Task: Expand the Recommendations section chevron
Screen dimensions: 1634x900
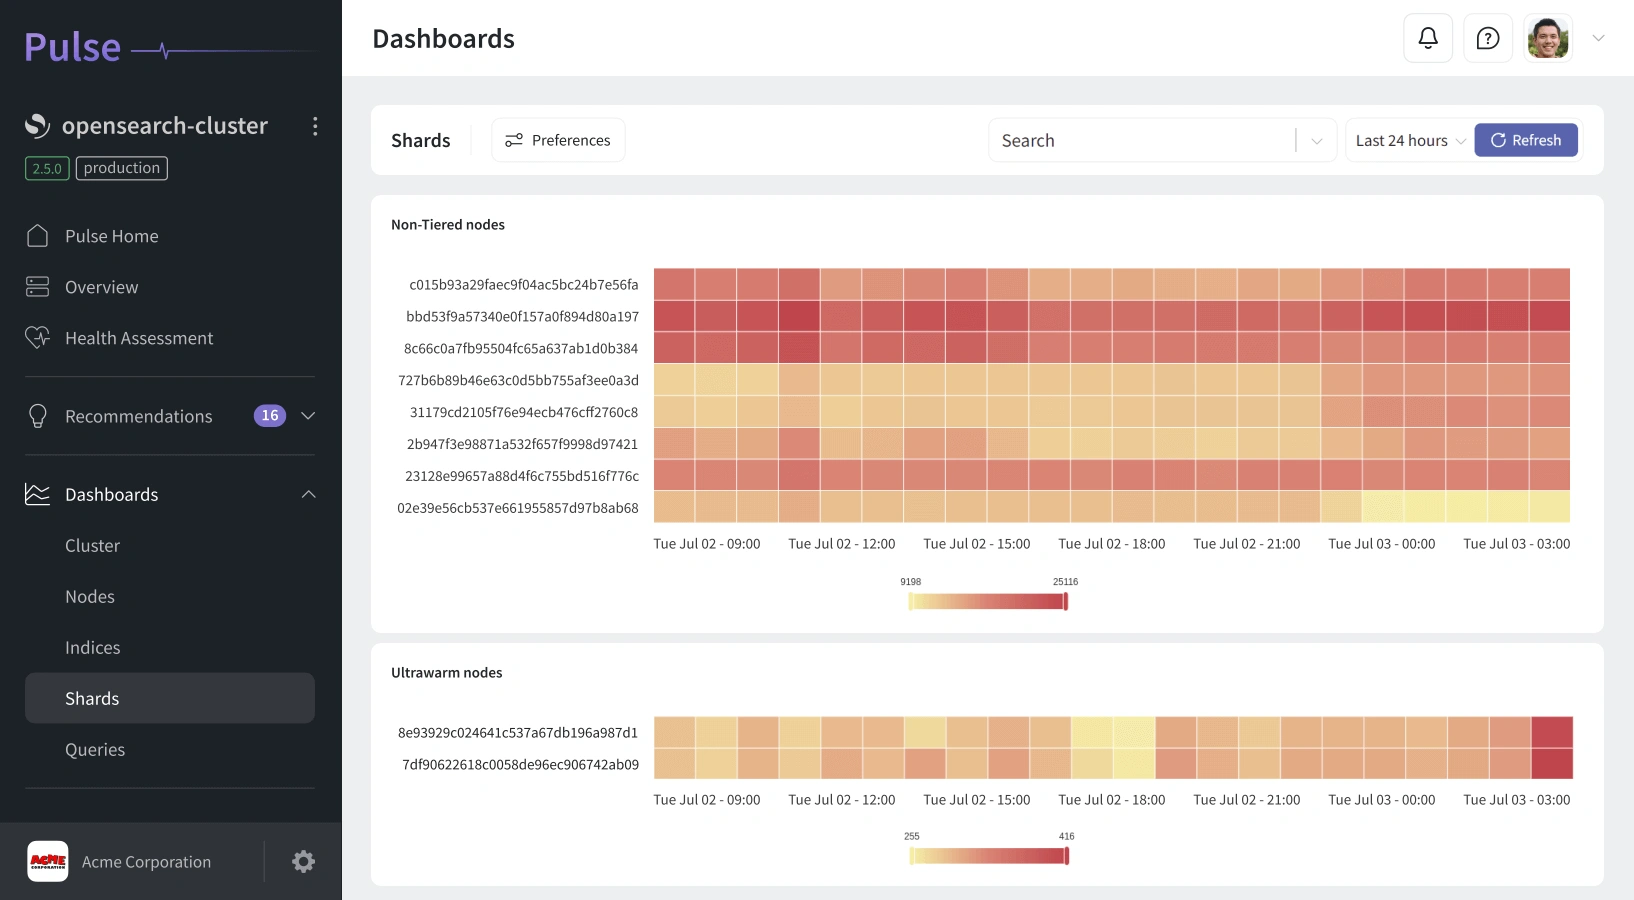Action: (x=308, y=416)
